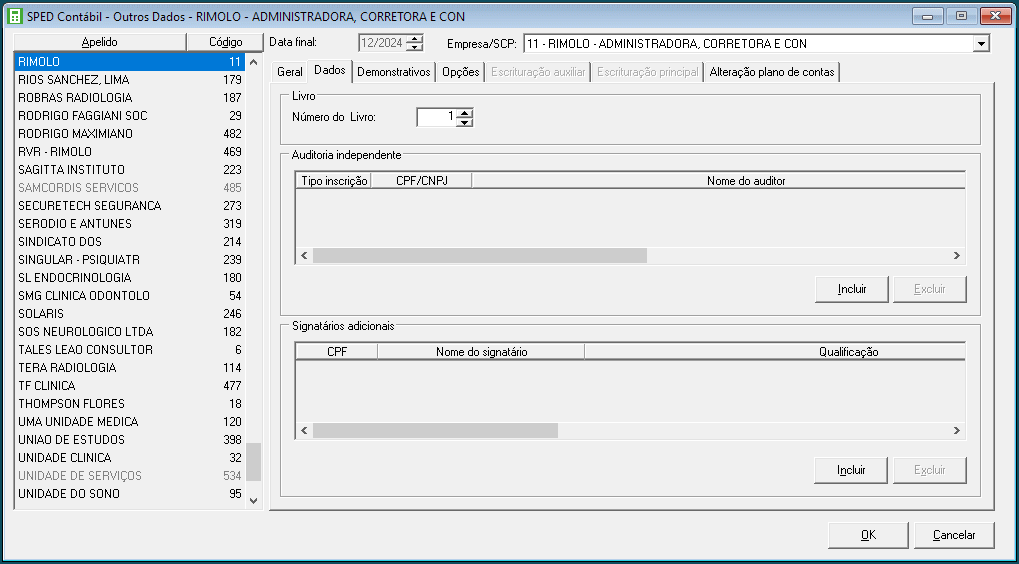Click the company list scroll down arrow
Viewport: 1019px width, 564px height.
point(253,501)
